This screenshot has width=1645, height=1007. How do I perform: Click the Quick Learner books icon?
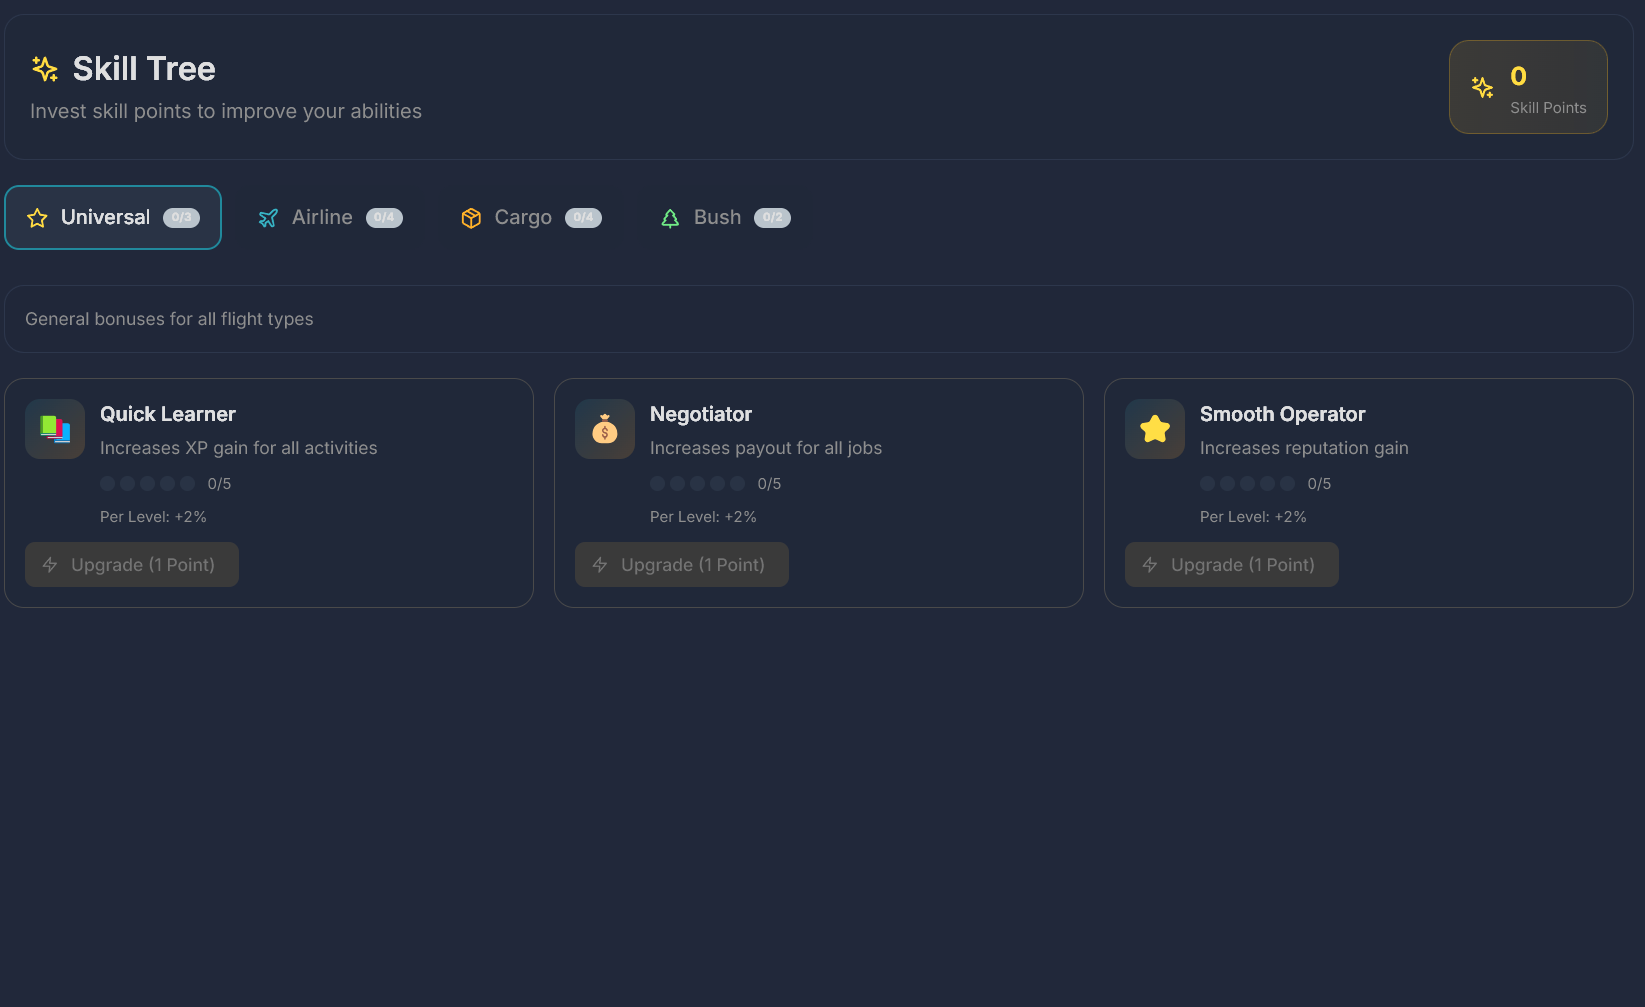55,429
